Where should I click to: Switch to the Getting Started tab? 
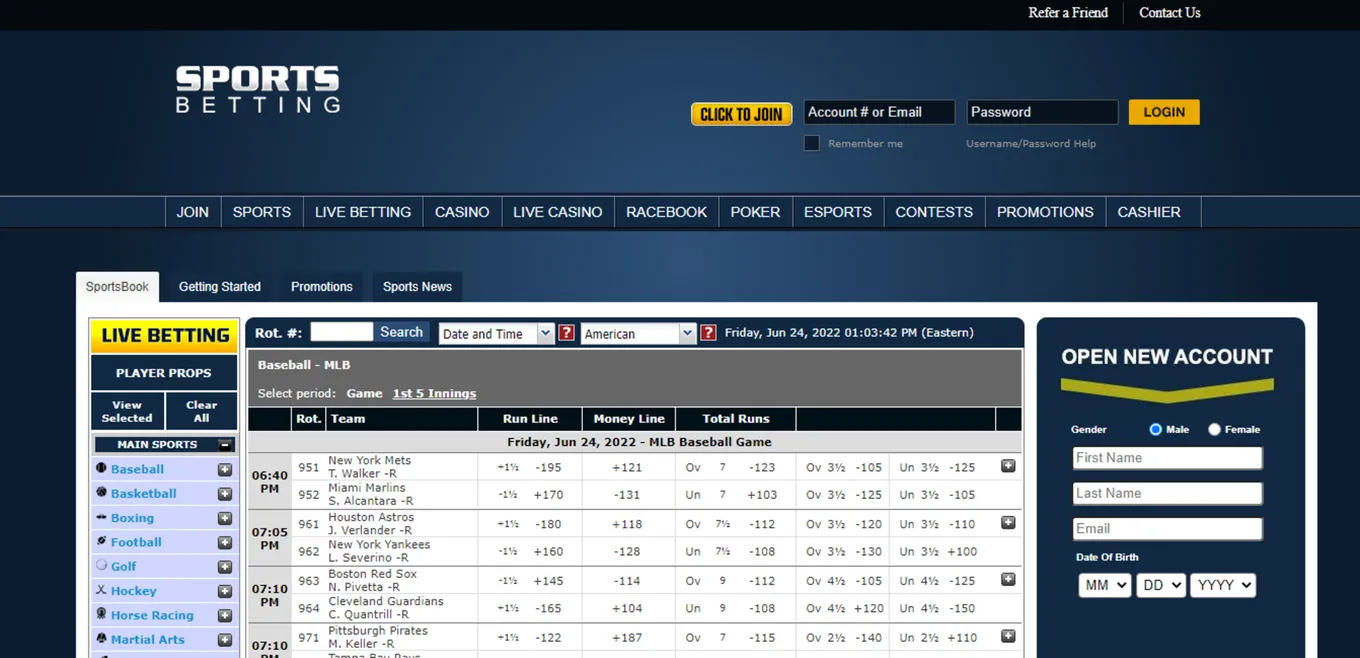click(x=220, y=287)
